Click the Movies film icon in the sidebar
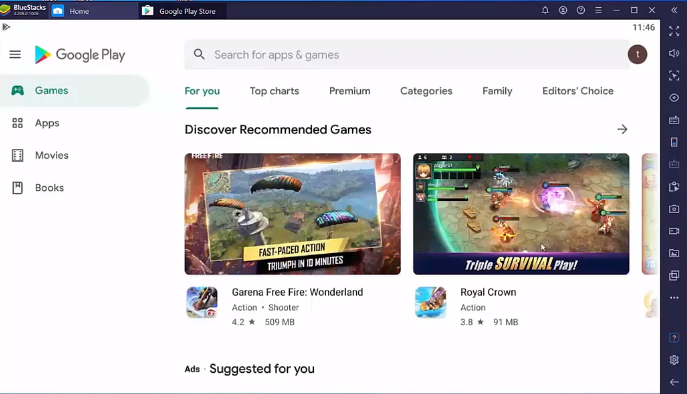The image size is (687, 394). click(18, 155)
